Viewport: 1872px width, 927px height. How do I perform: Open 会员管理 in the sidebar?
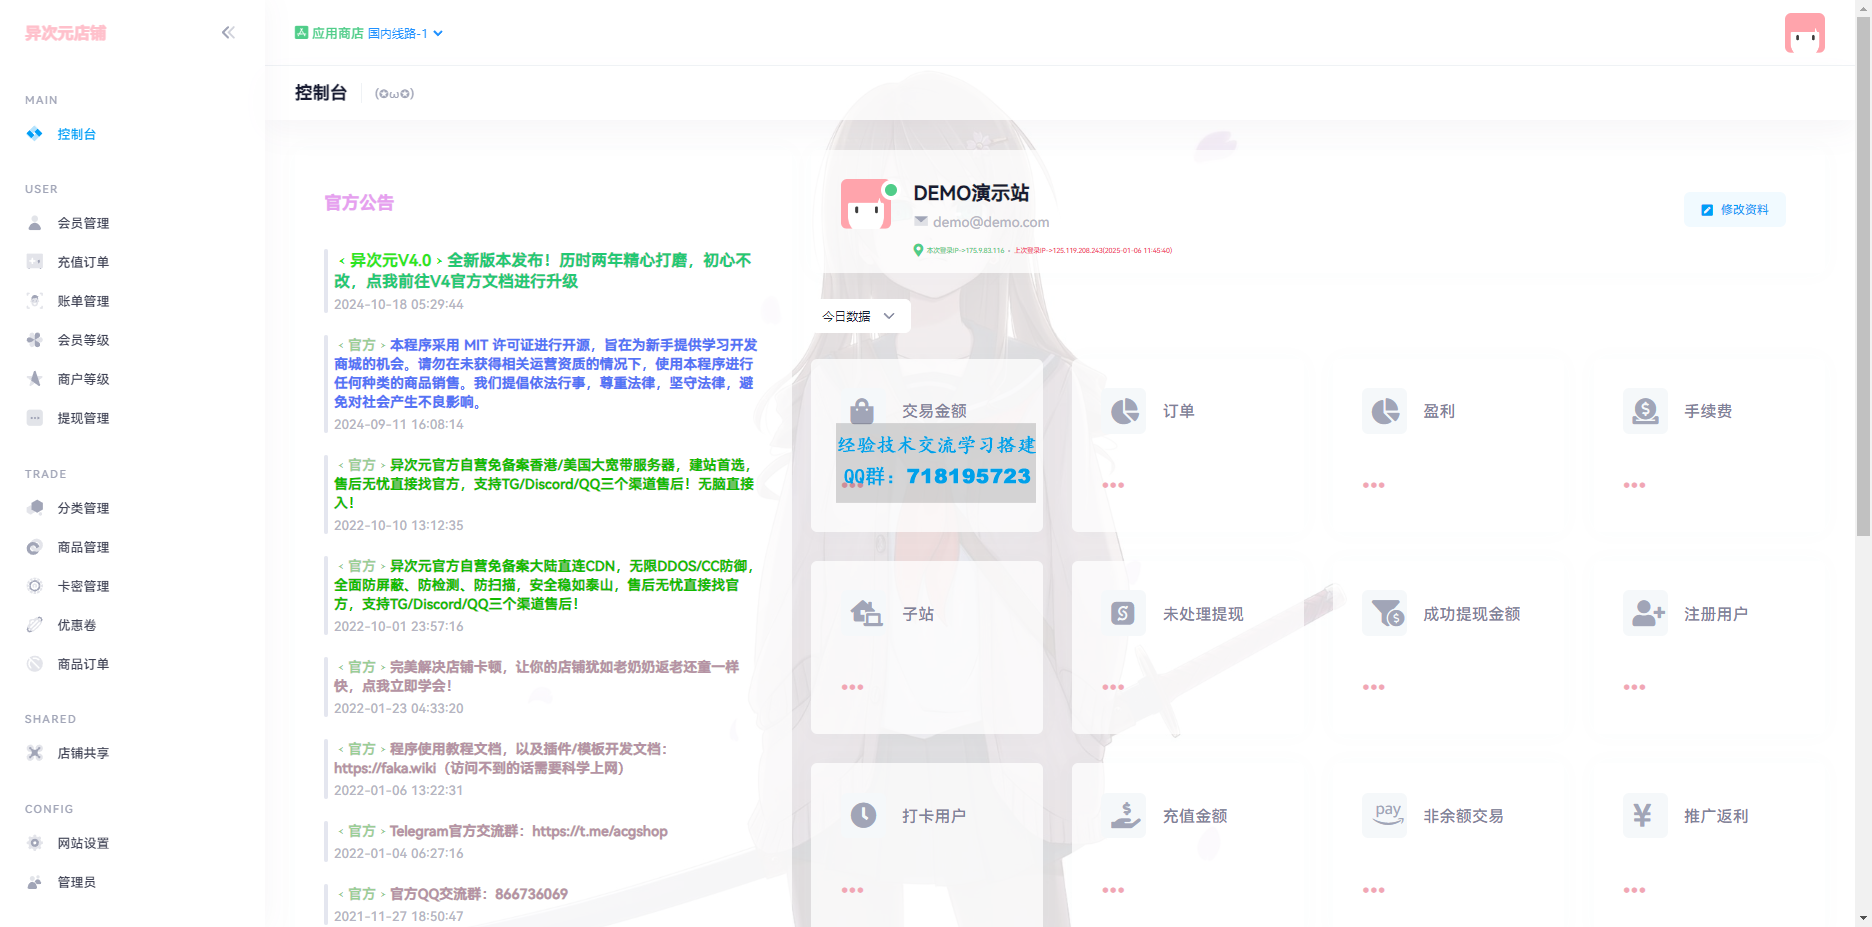[83, 223]
